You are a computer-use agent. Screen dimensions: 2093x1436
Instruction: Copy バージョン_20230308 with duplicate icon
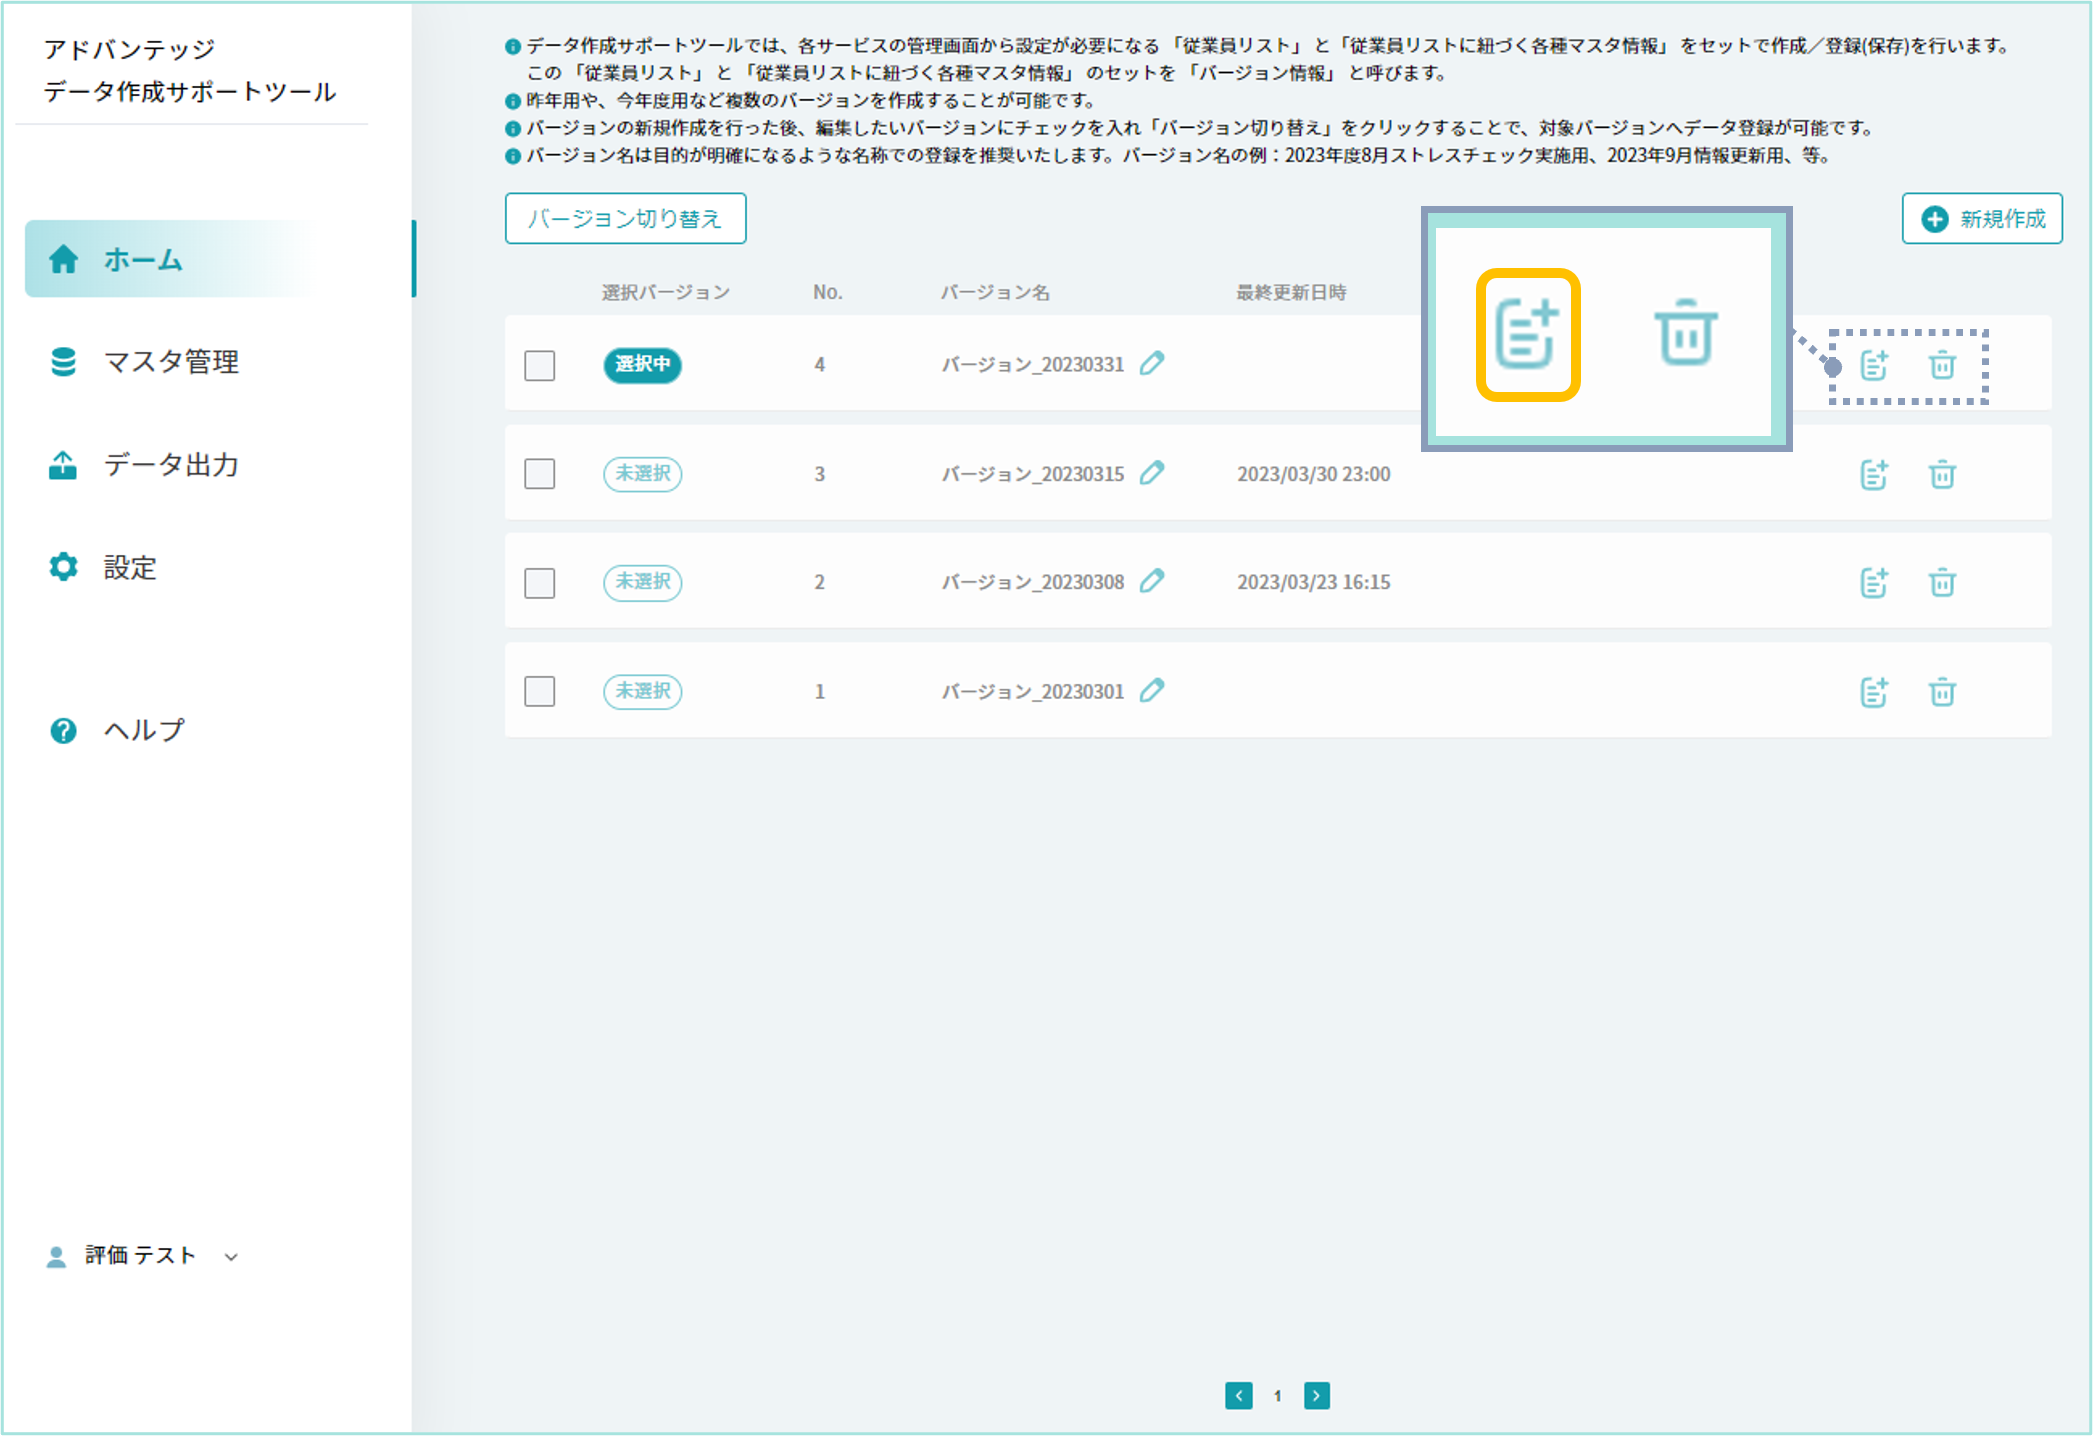1874,583
